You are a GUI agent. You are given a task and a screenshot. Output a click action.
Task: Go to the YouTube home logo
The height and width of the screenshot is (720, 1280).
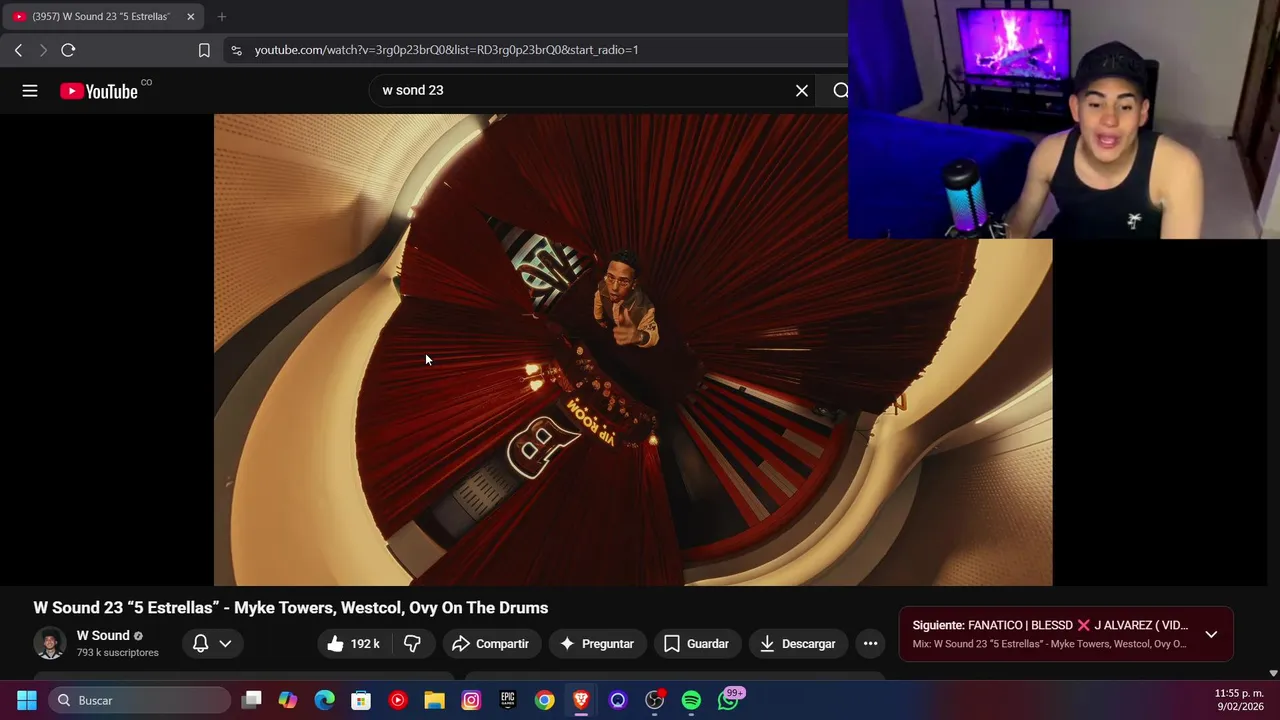tap(99, 91)
